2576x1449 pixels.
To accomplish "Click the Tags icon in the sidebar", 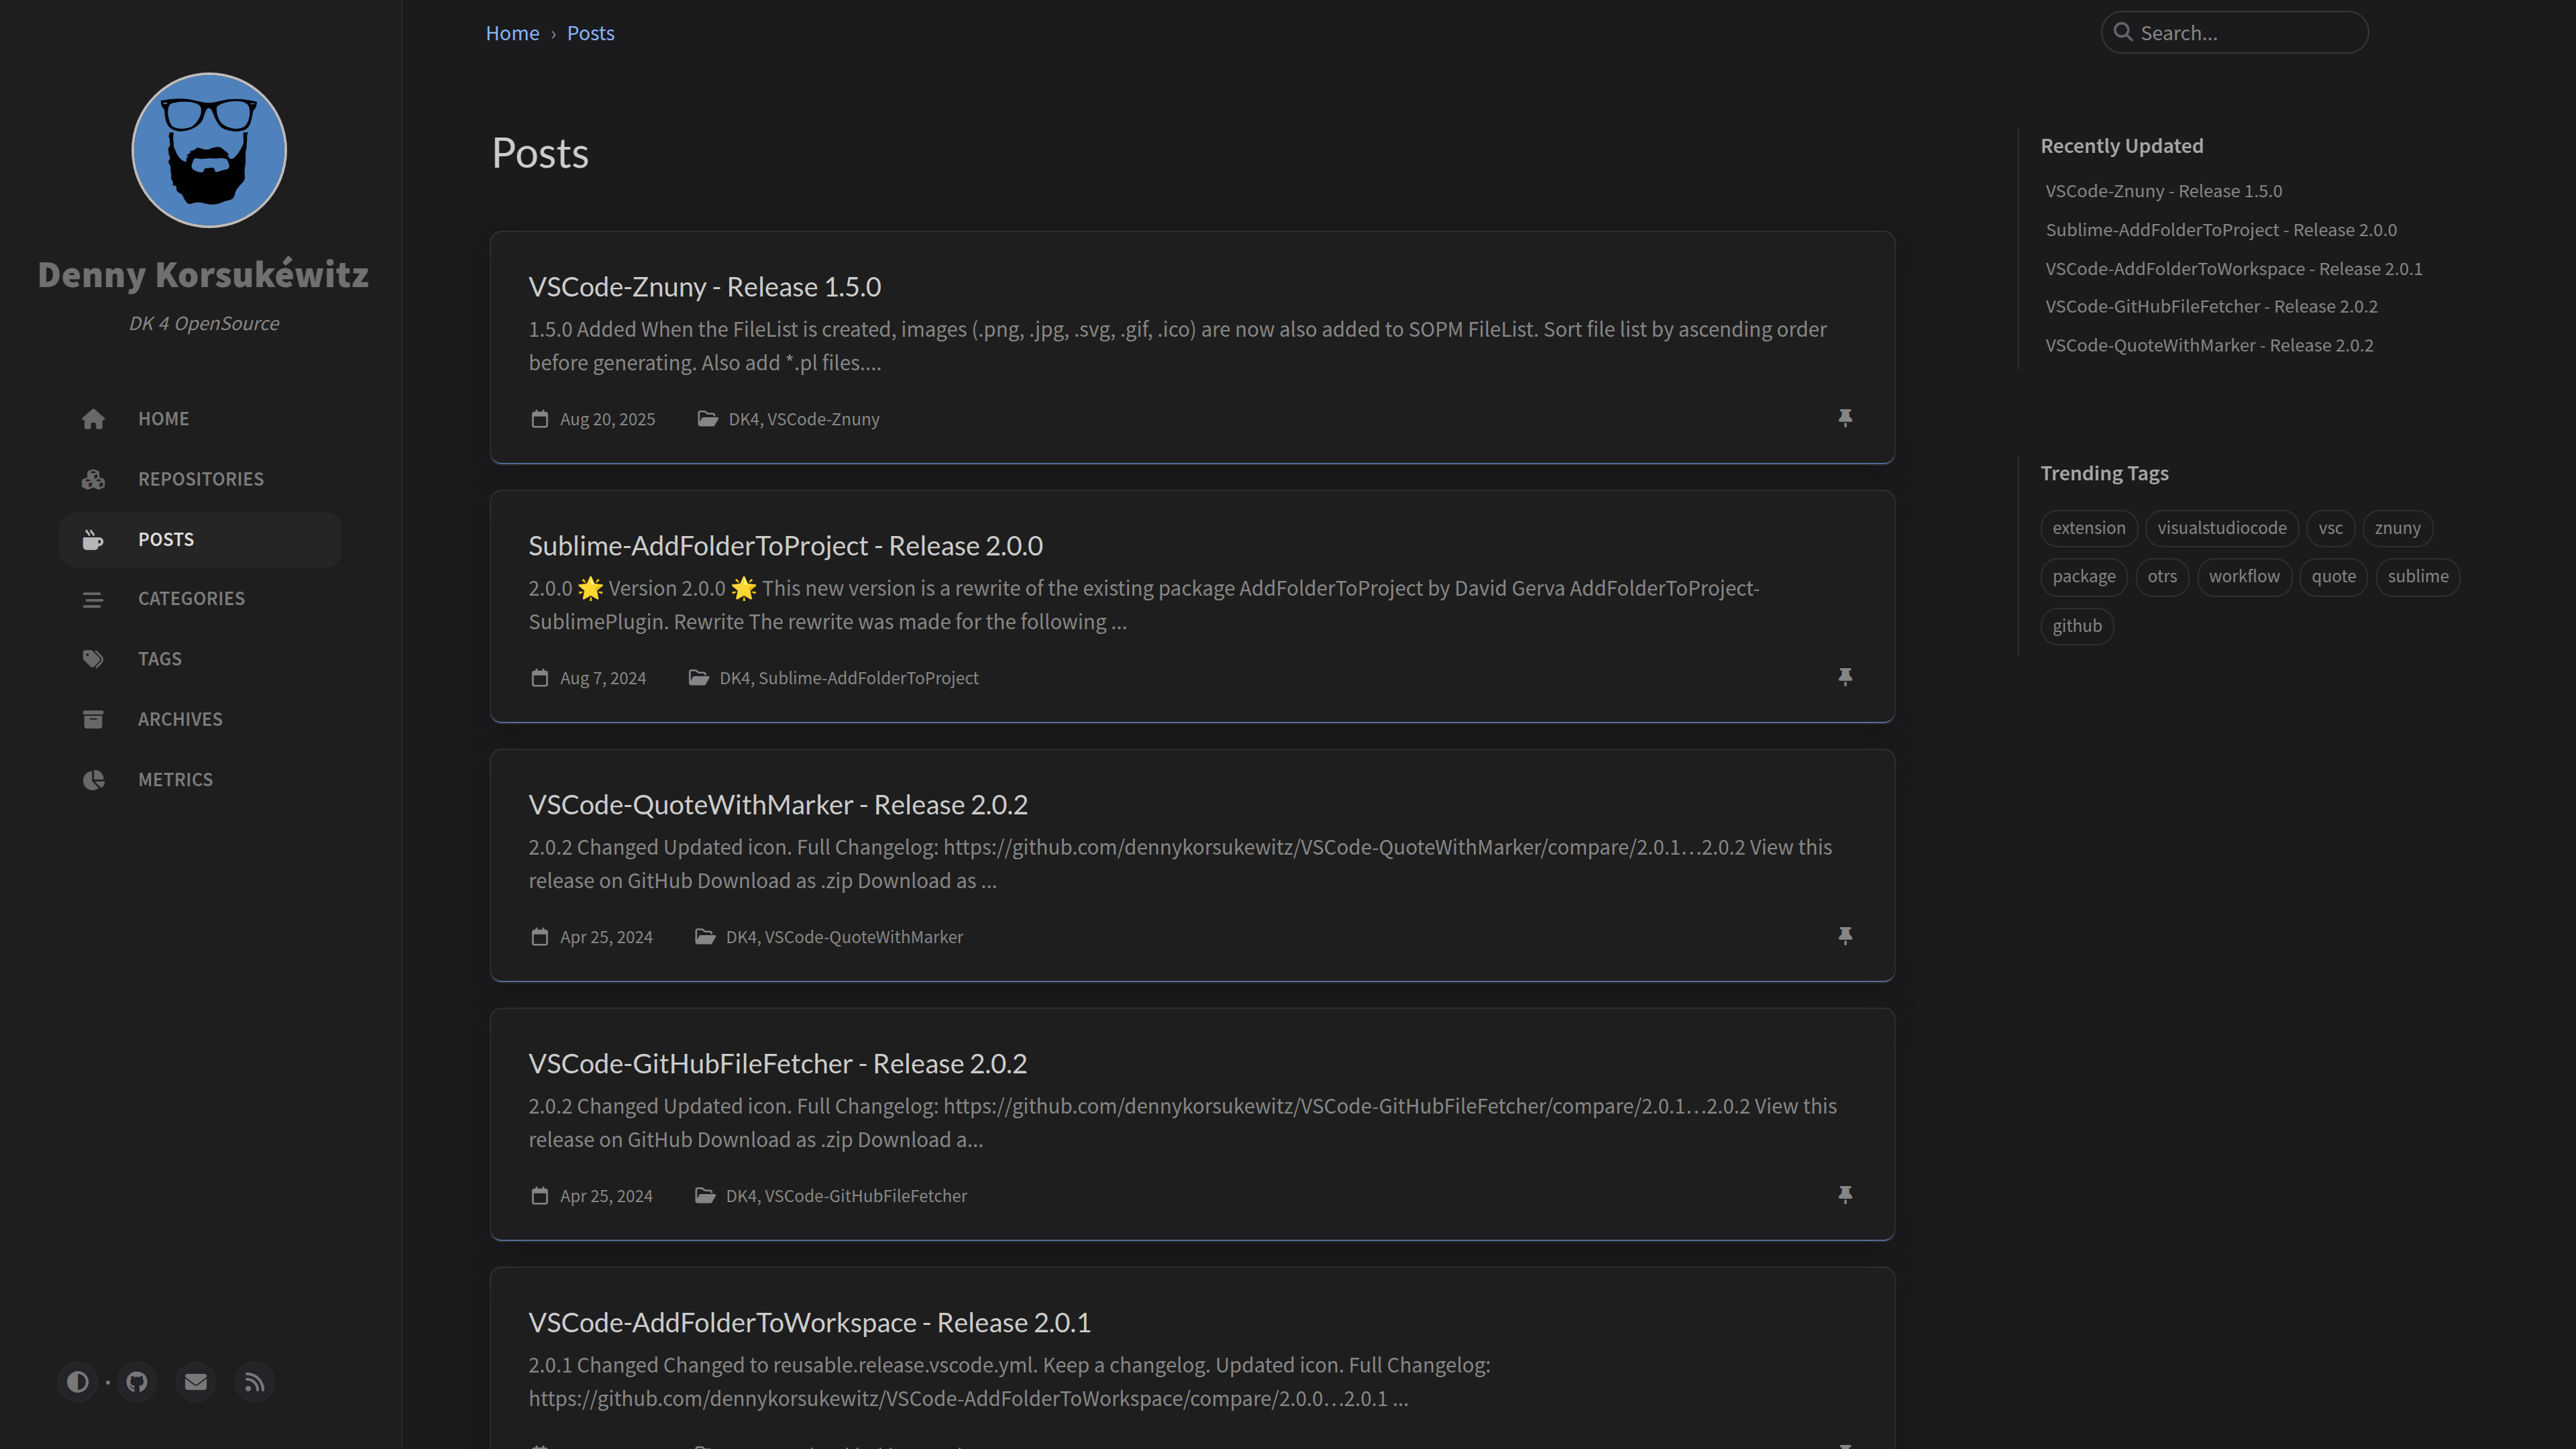I will (x=93, y=659).
